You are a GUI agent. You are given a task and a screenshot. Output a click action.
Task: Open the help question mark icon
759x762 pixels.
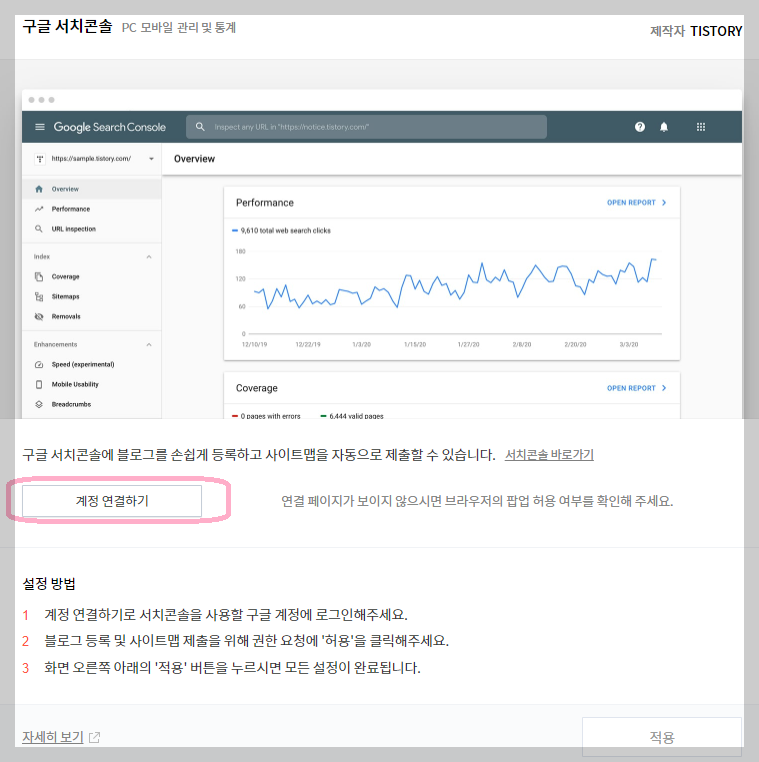tap(640, 127)
